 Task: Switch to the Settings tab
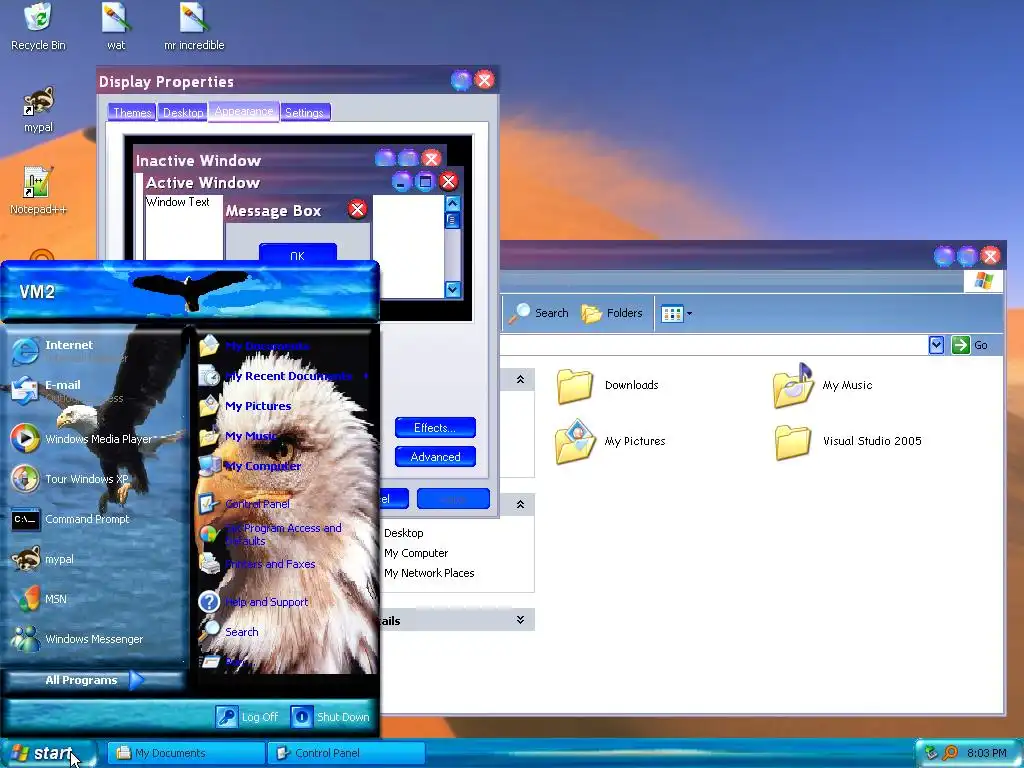tap(304, 112)
